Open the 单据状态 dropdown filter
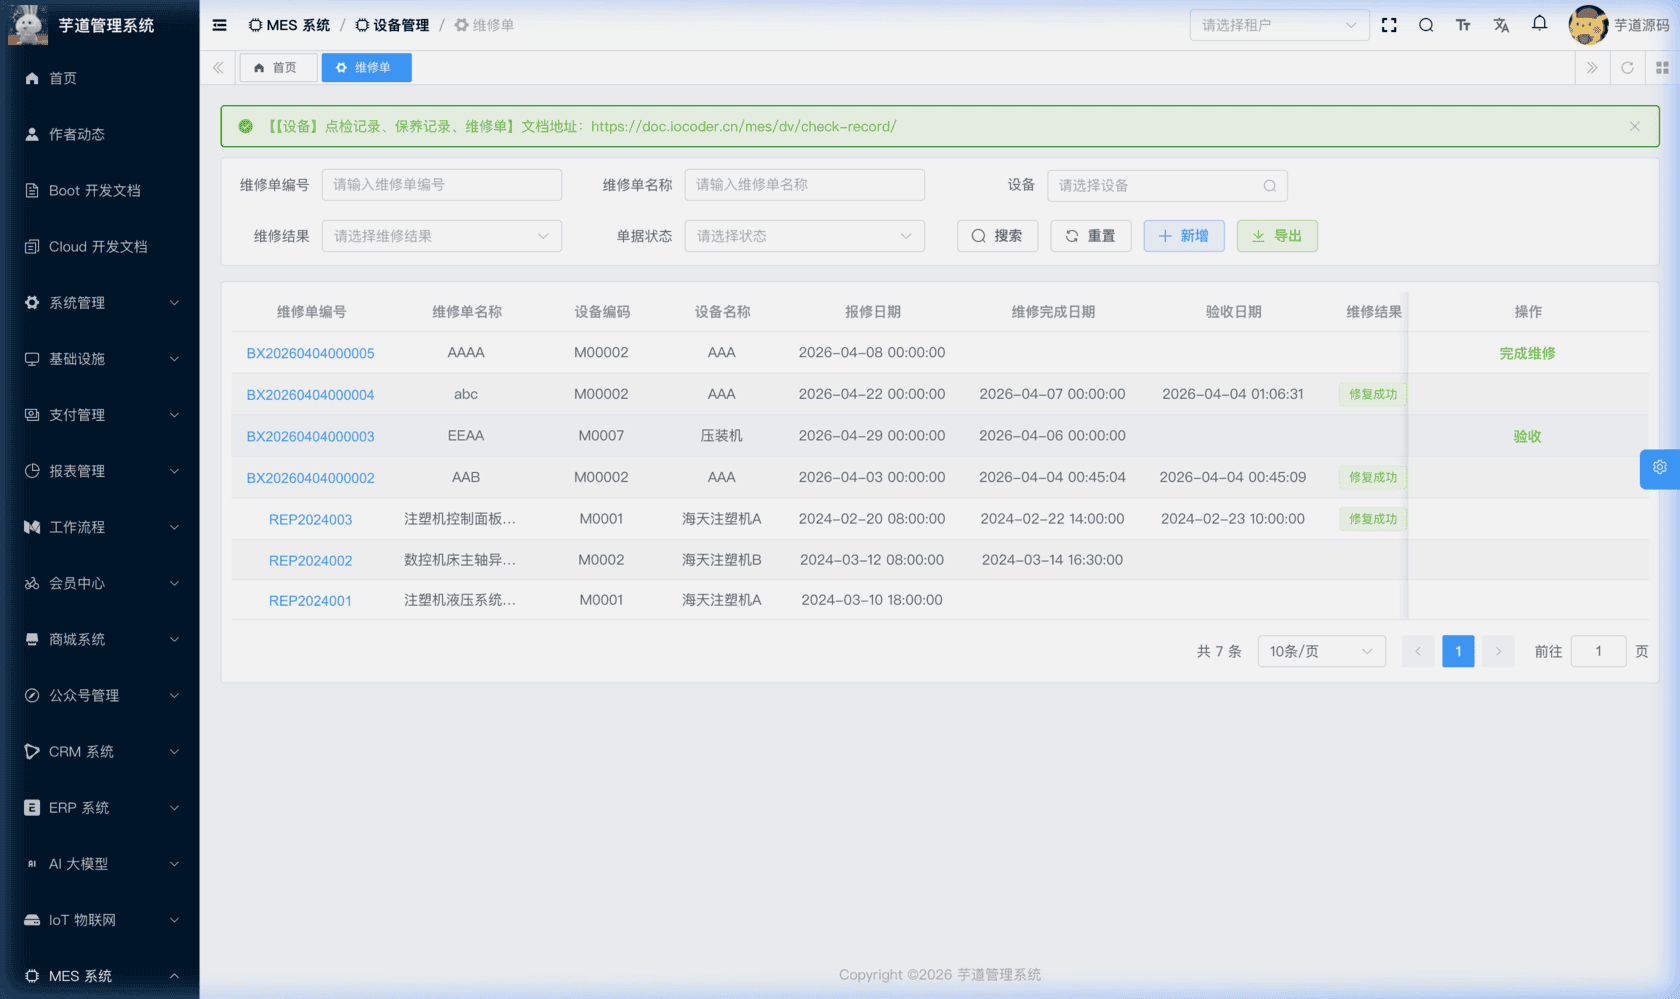This screenshot has height=999, width=1680. pos(804,236)
